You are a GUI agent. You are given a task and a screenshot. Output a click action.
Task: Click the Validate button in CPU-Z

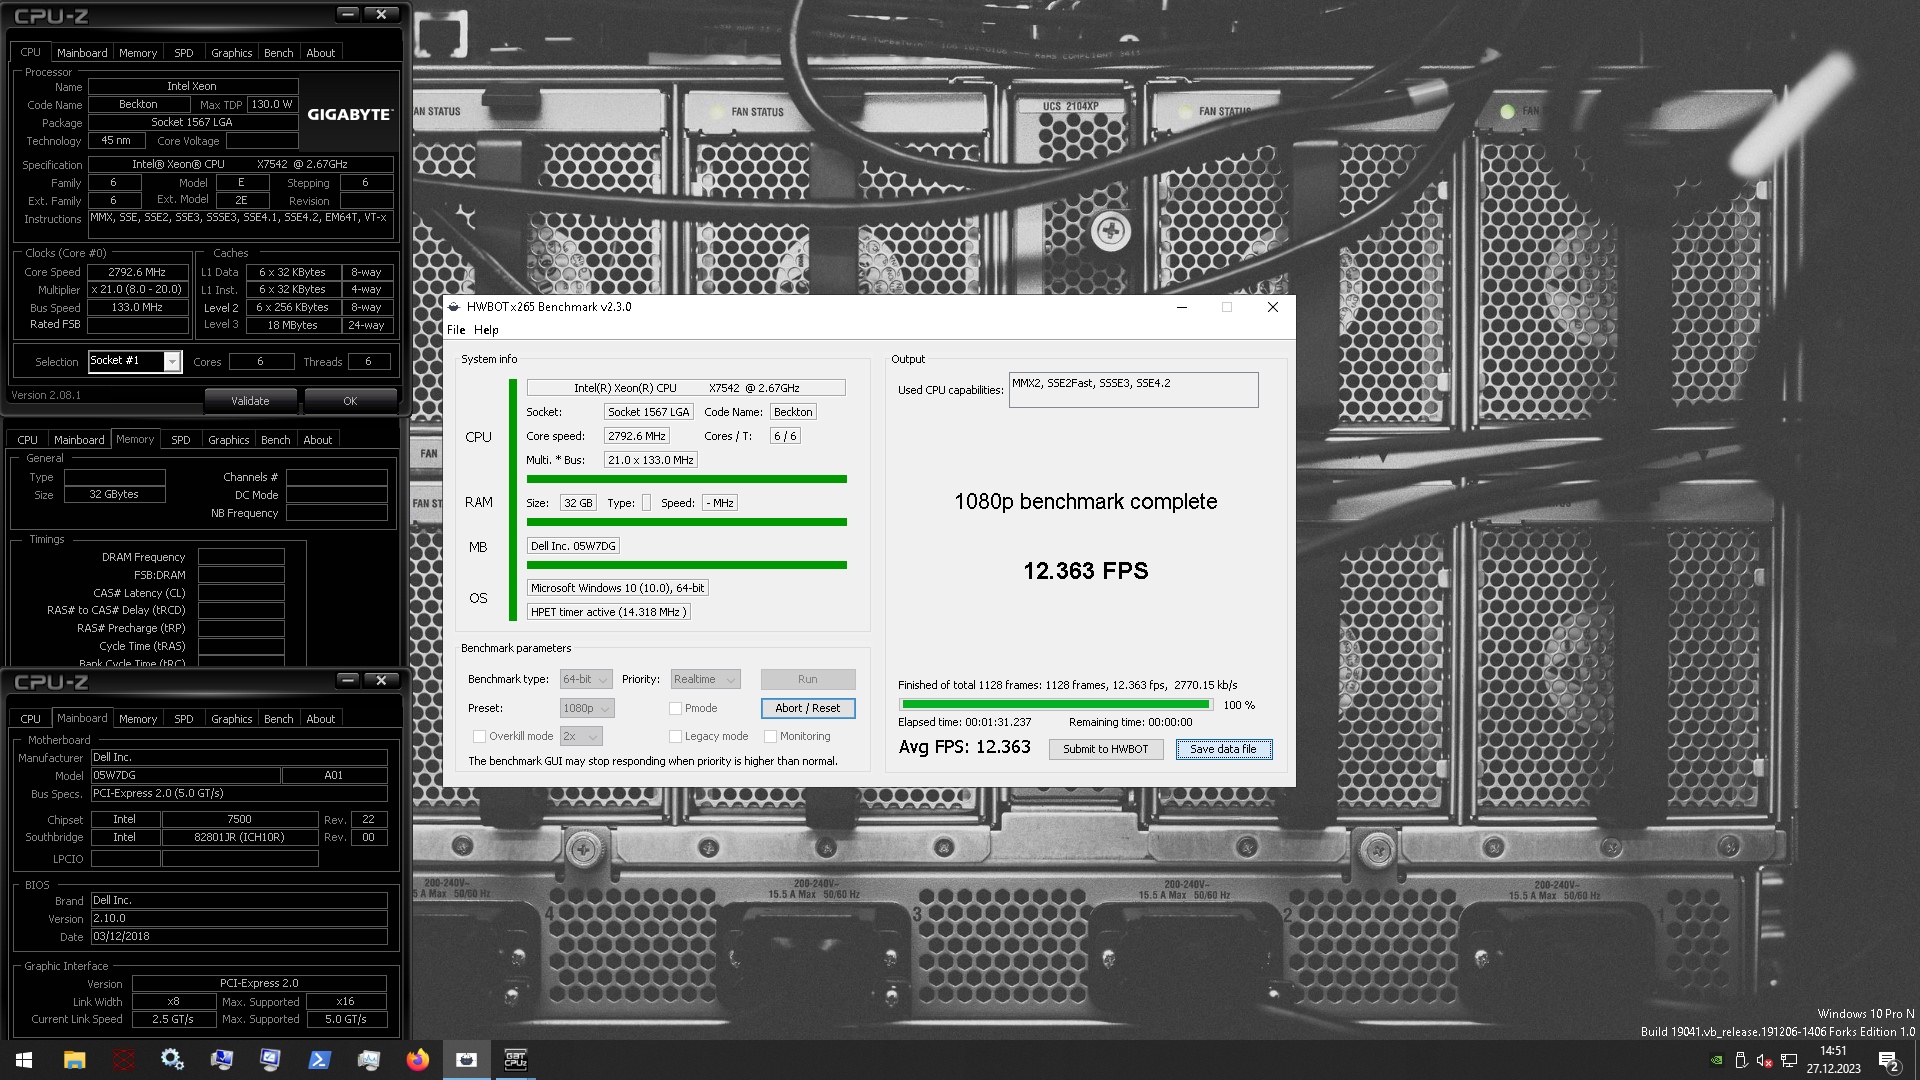(250, 401)
